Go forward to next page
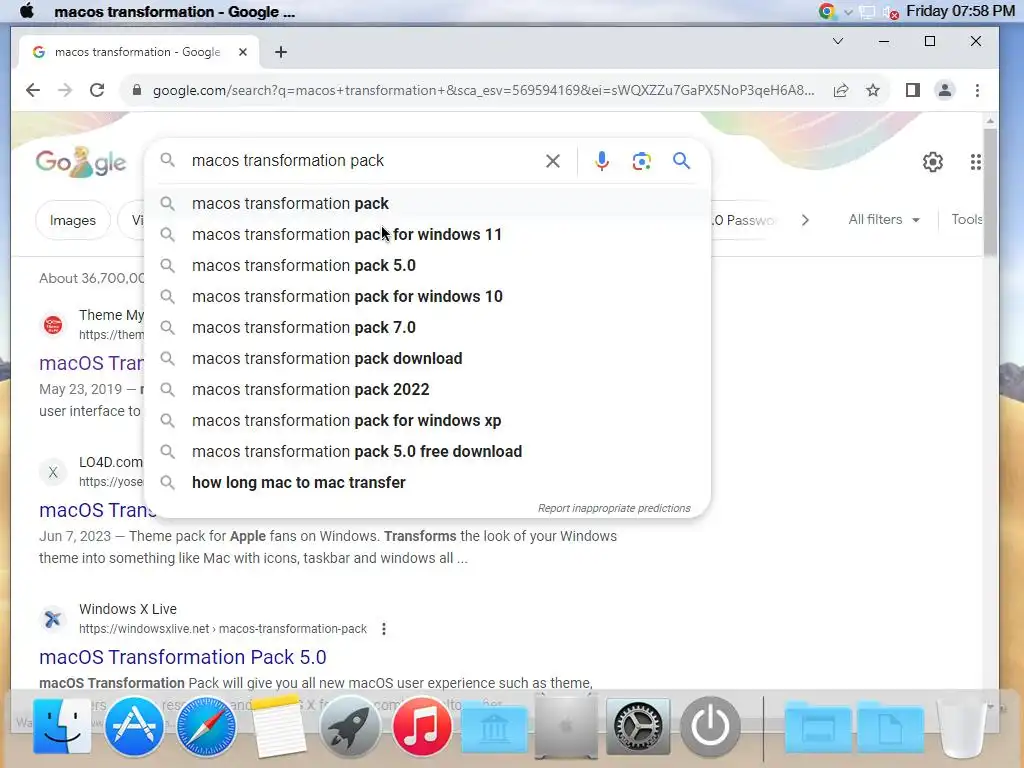This screenshot has height=768, width=1024. coord(65,90)
